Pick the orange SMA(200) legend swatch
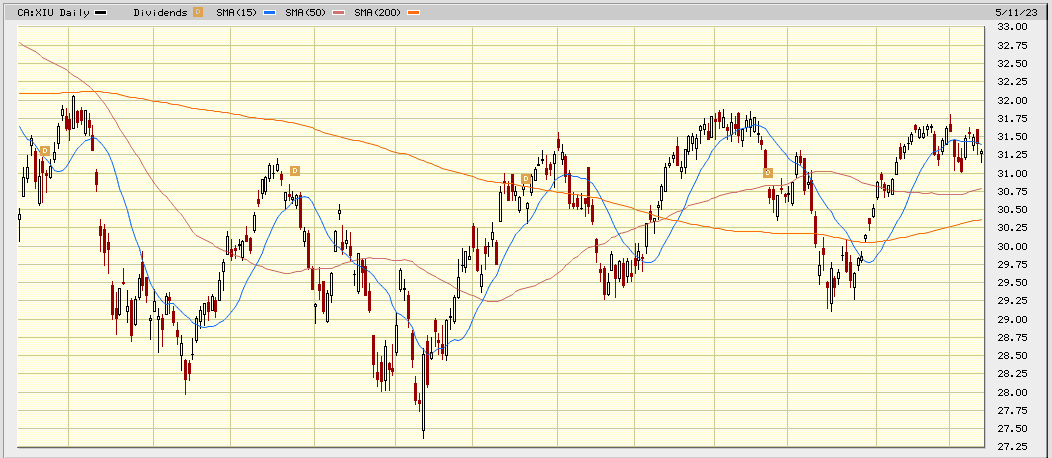1052x458 pixels. click(414, 12)
